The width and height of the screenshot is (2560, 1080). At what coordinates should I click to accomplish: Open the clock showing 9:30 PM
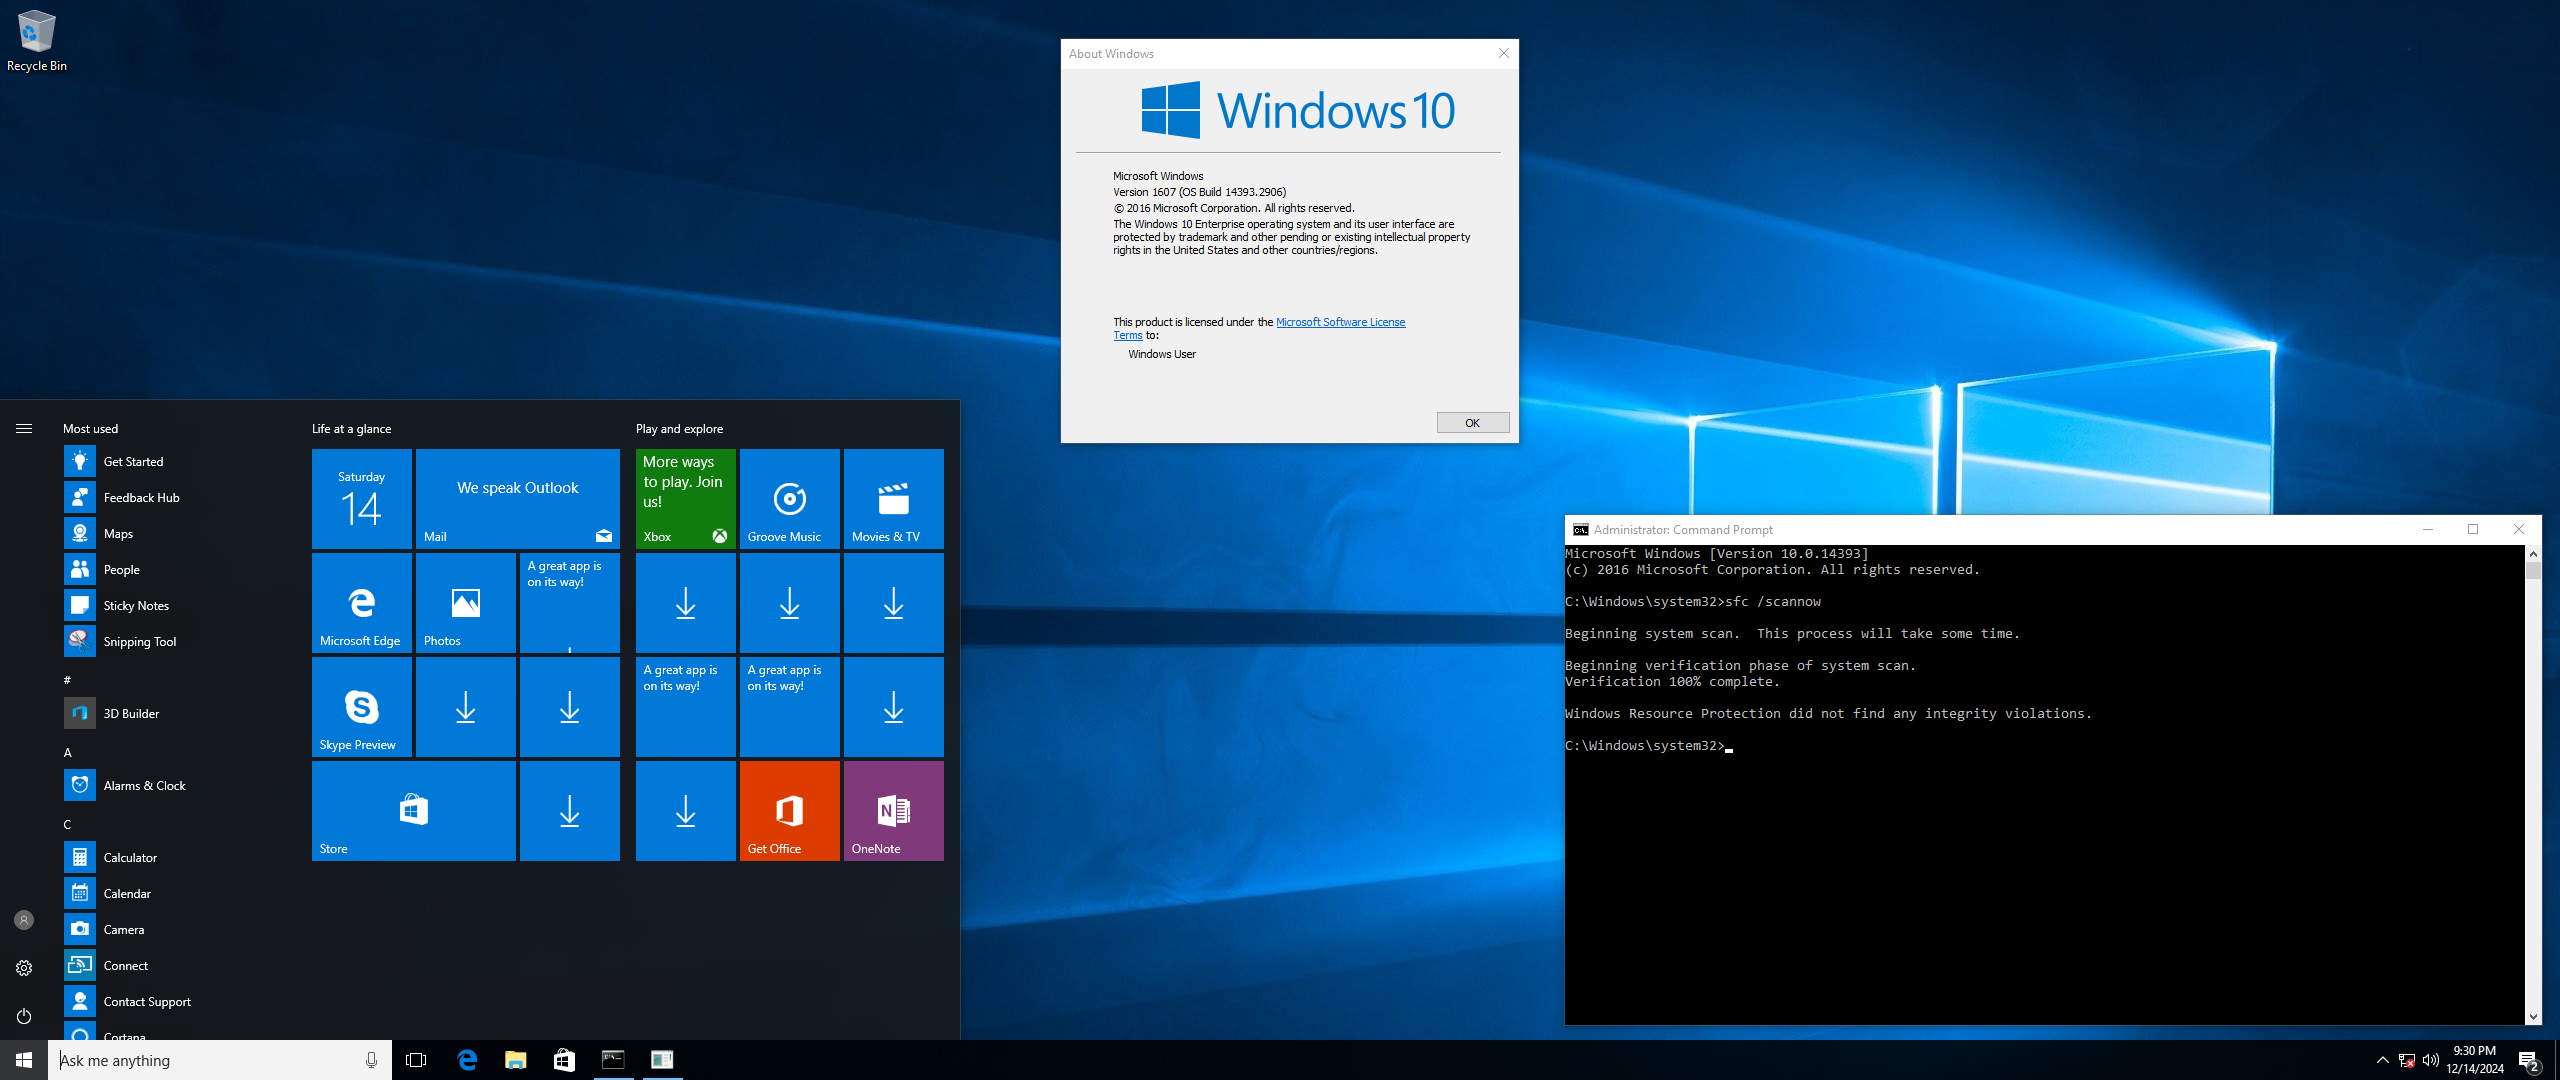coord(2475,1060)
